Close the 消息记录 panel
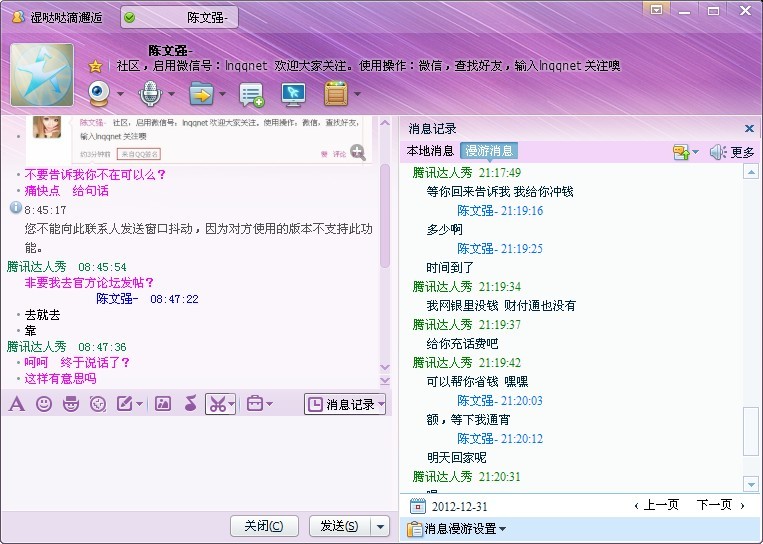Viewport: 763px width, 544px height. pyautogui.click(x=749, y=128)
